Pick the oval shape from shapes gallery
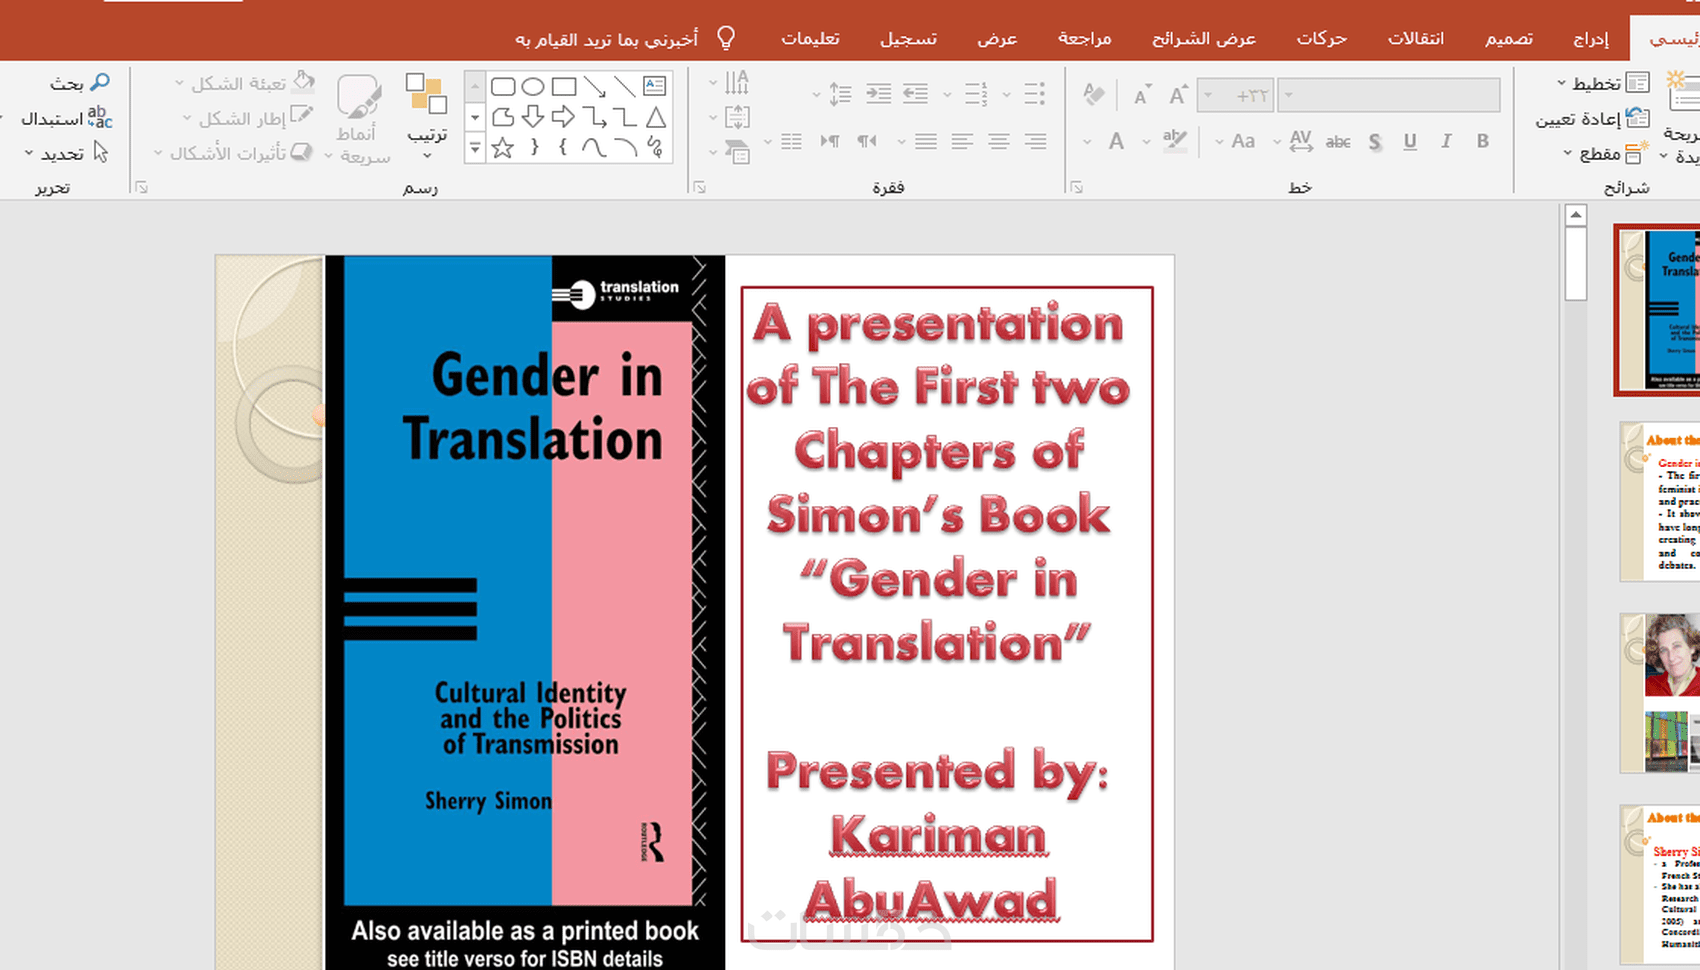 point(533,87)
